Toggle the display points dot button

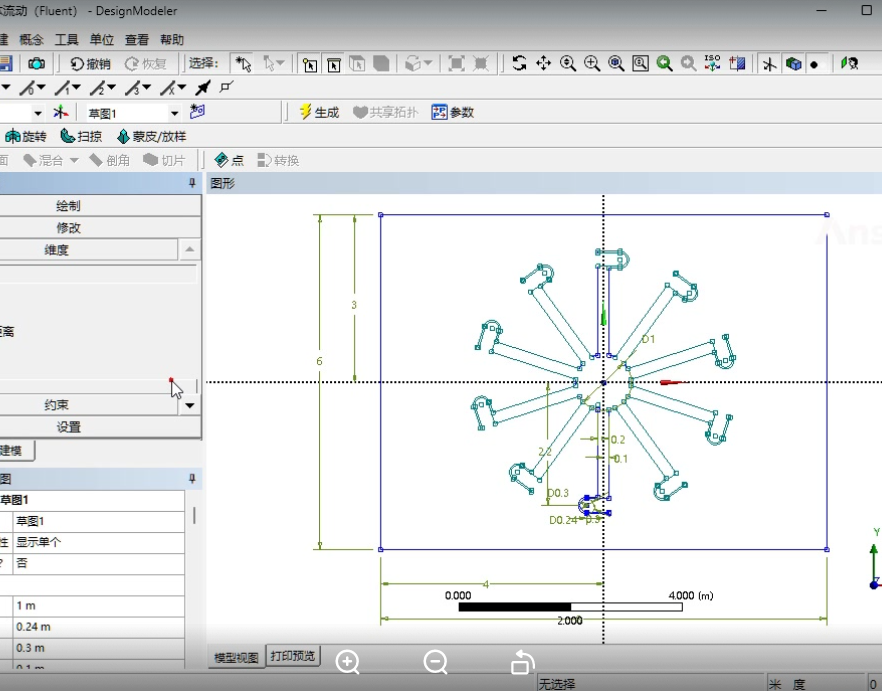point(815,63)
